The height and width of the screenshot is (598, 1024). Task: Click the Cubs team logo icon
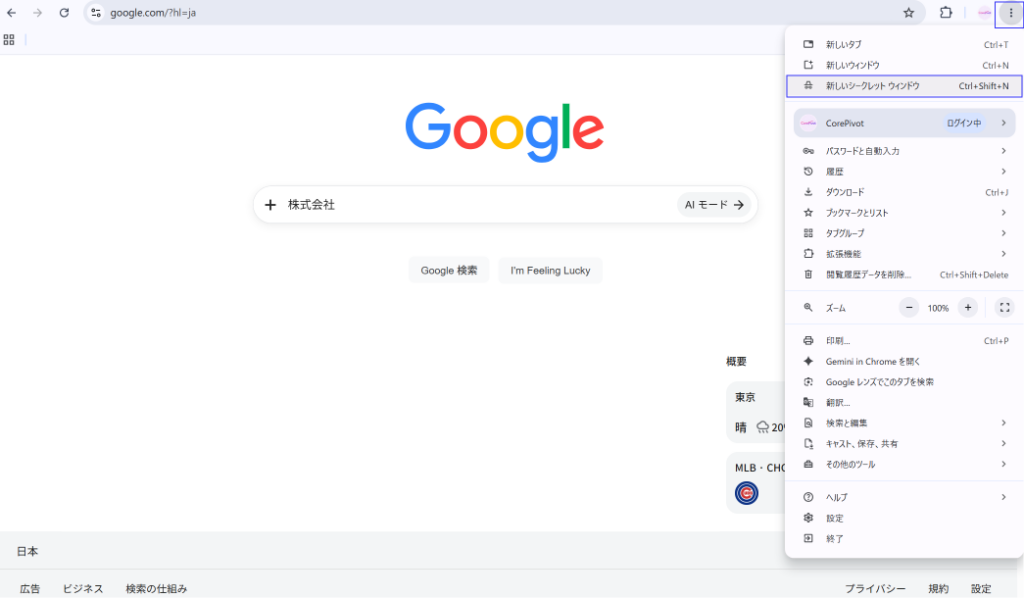click(x=746, y=493)
